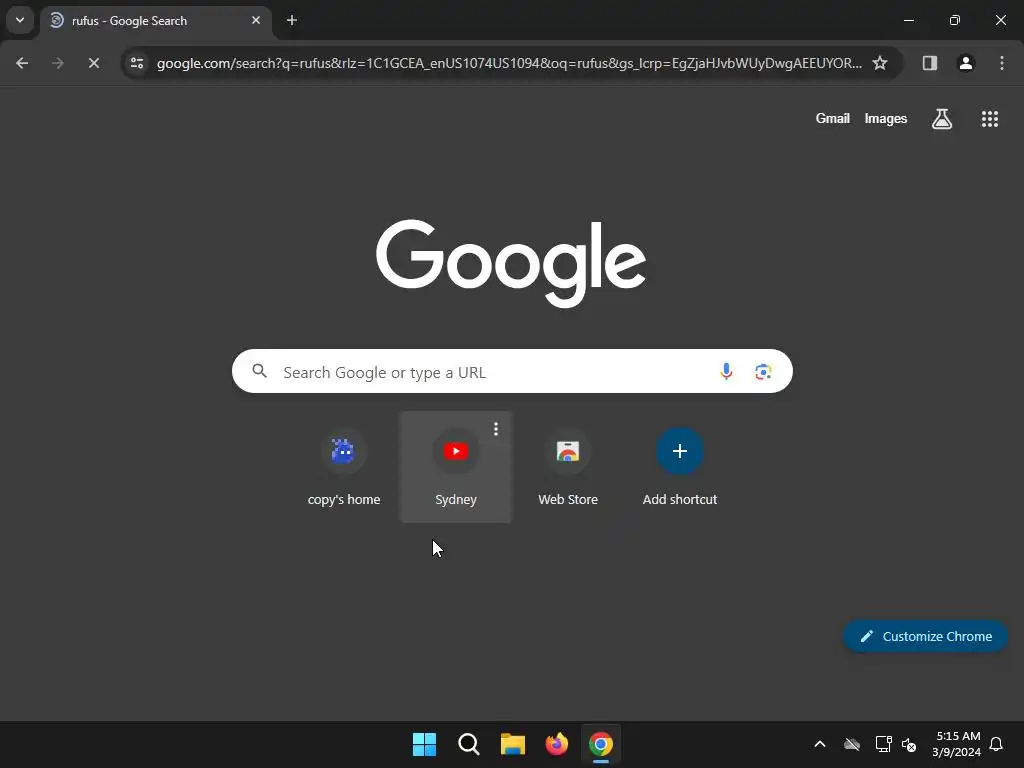Image resolution: width=1024 pixels, height=768 pixels.
Task: Click the muted volume tray icon
Action: click(909, 744)
